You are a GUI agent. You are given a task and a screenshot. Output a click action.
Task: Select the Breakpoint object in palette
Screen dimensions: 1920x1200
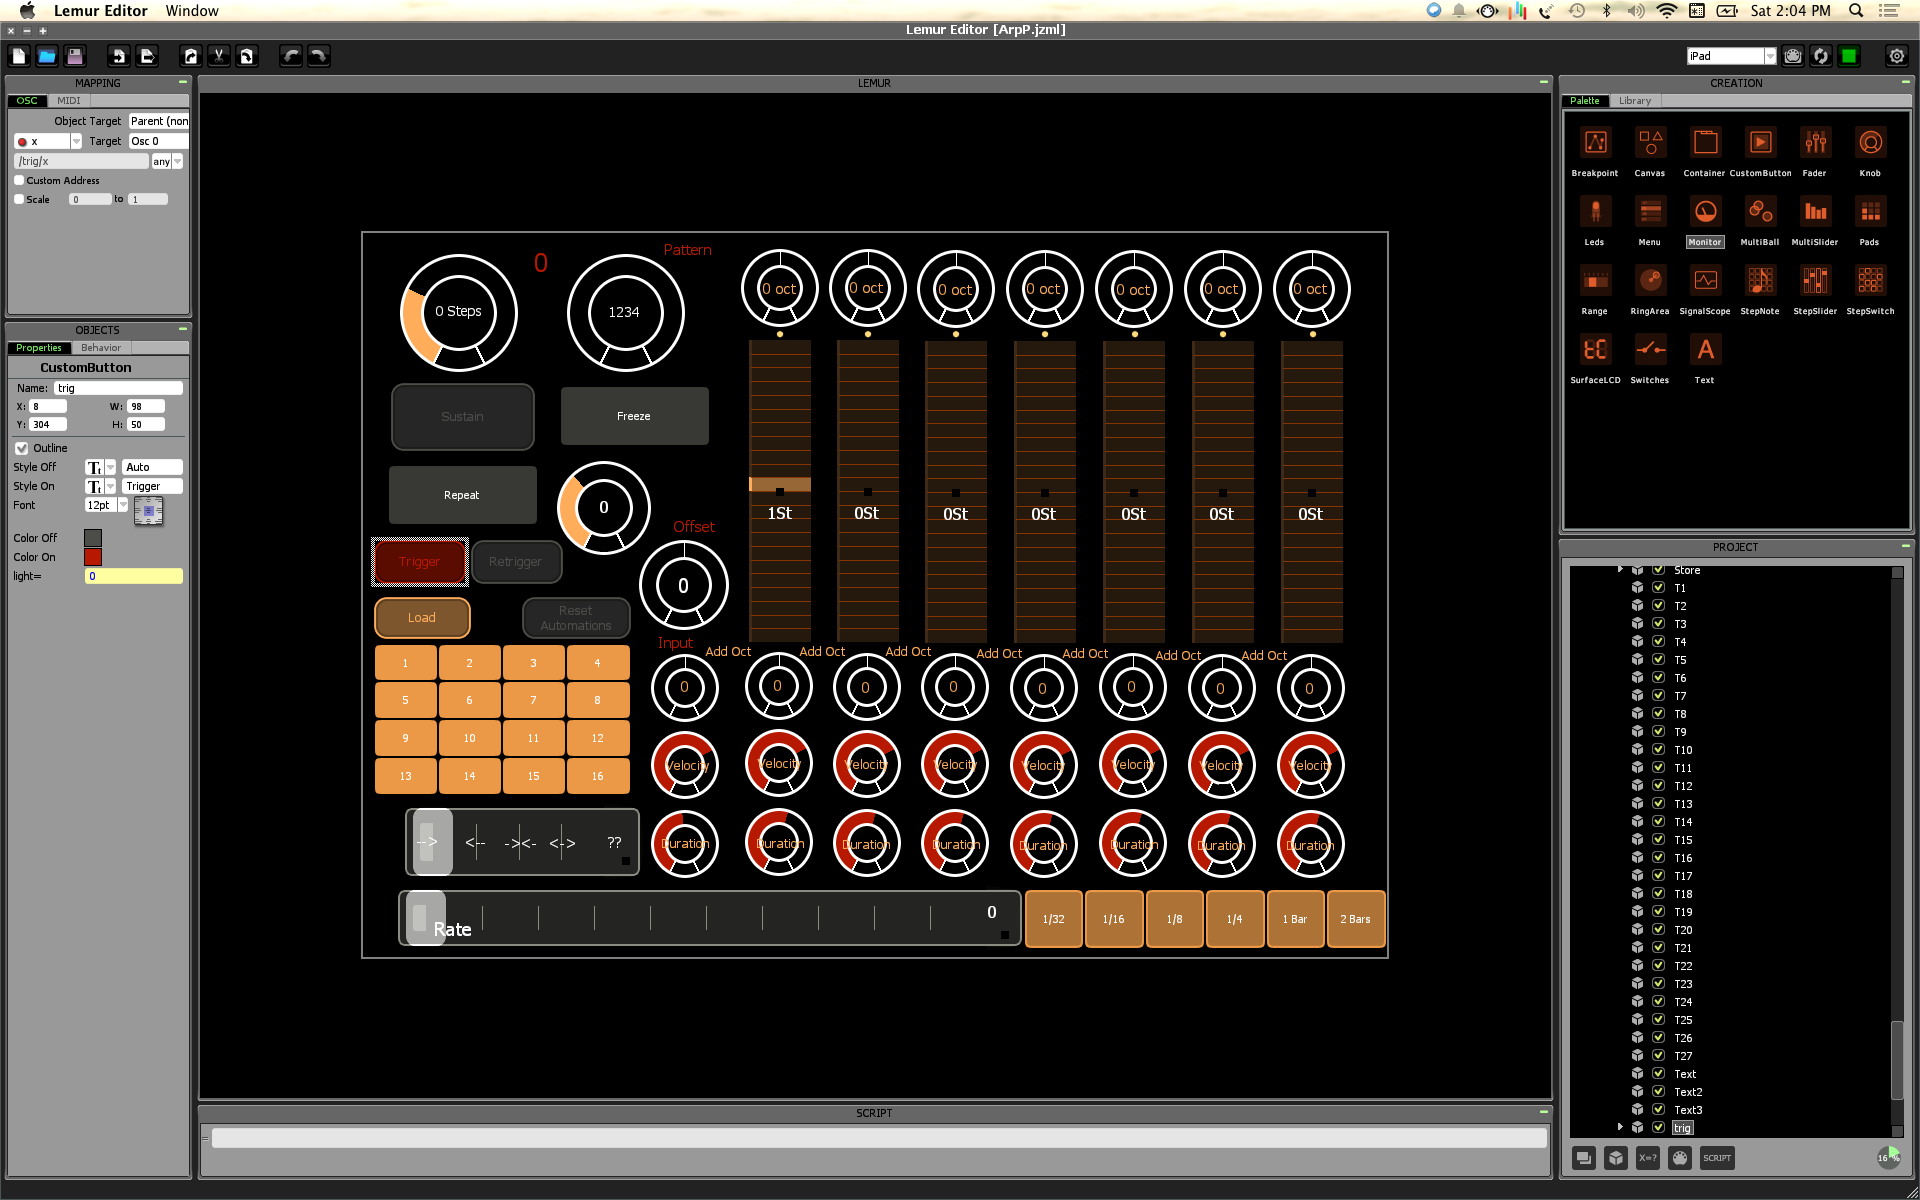tap(1595, 143)
